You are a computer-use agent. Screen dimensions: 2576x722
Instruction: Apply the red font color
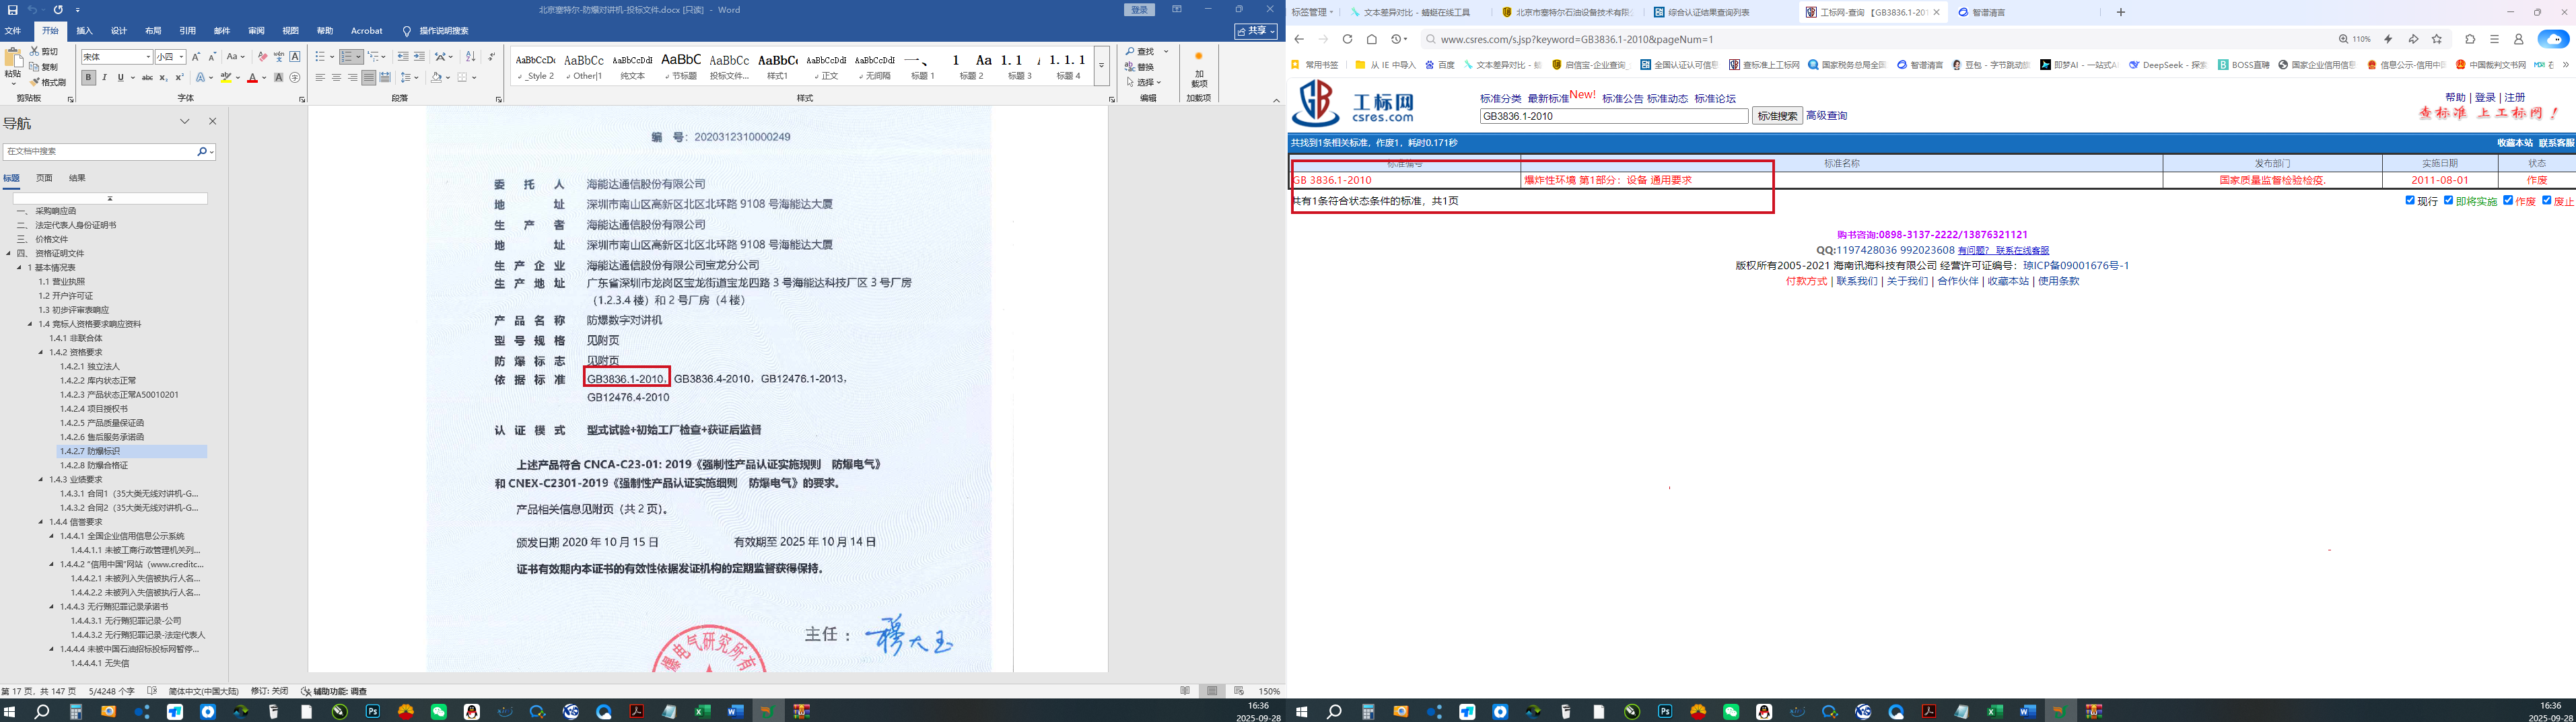click(252, 77)
